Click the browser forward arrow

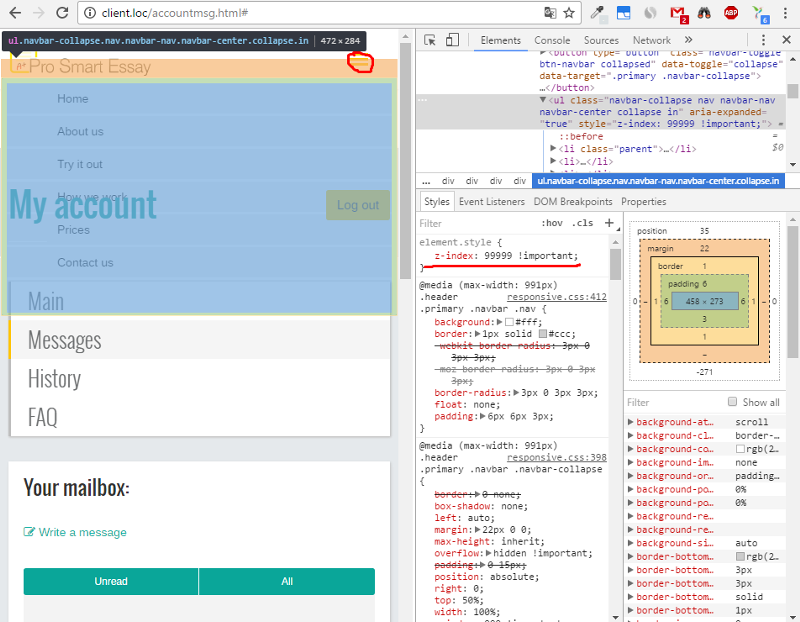39,13
